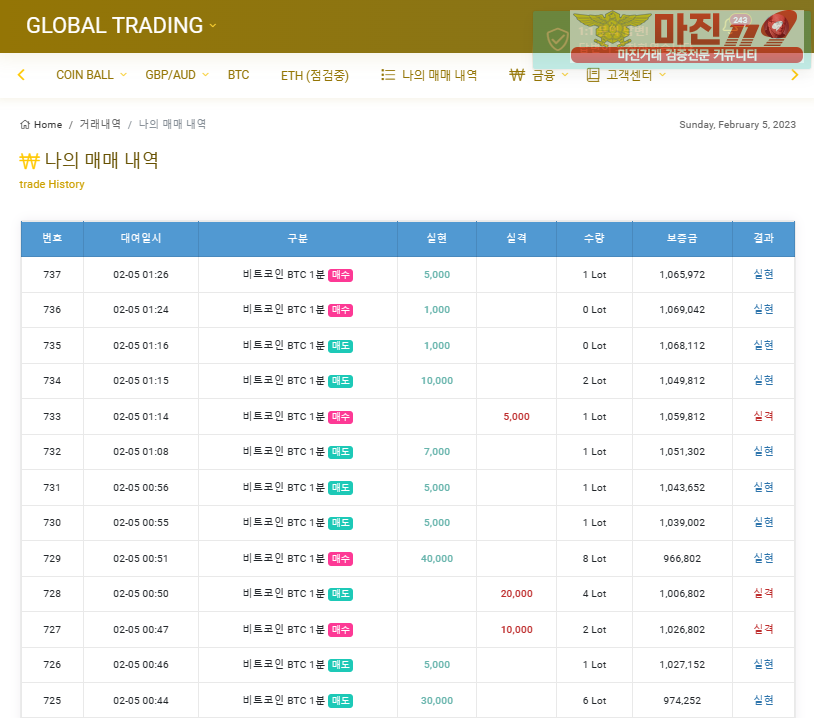
Task: Click the shield icon in the top header
Action: [x=557, y=38]
